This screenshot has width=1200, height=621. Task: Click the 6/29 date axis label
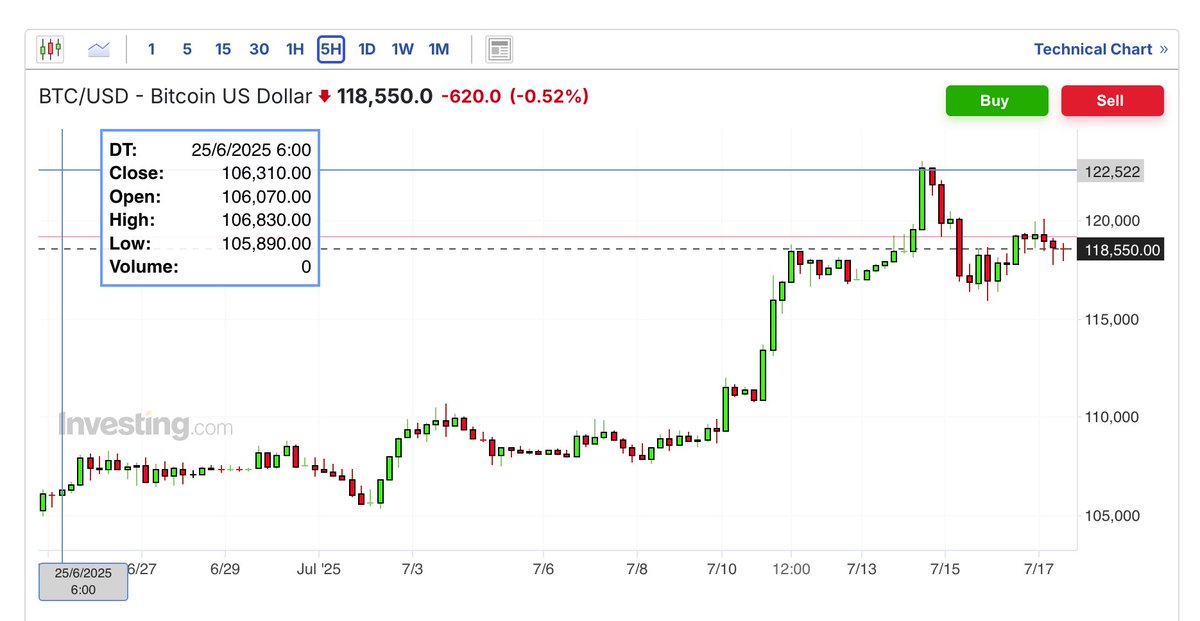point(225,569)
